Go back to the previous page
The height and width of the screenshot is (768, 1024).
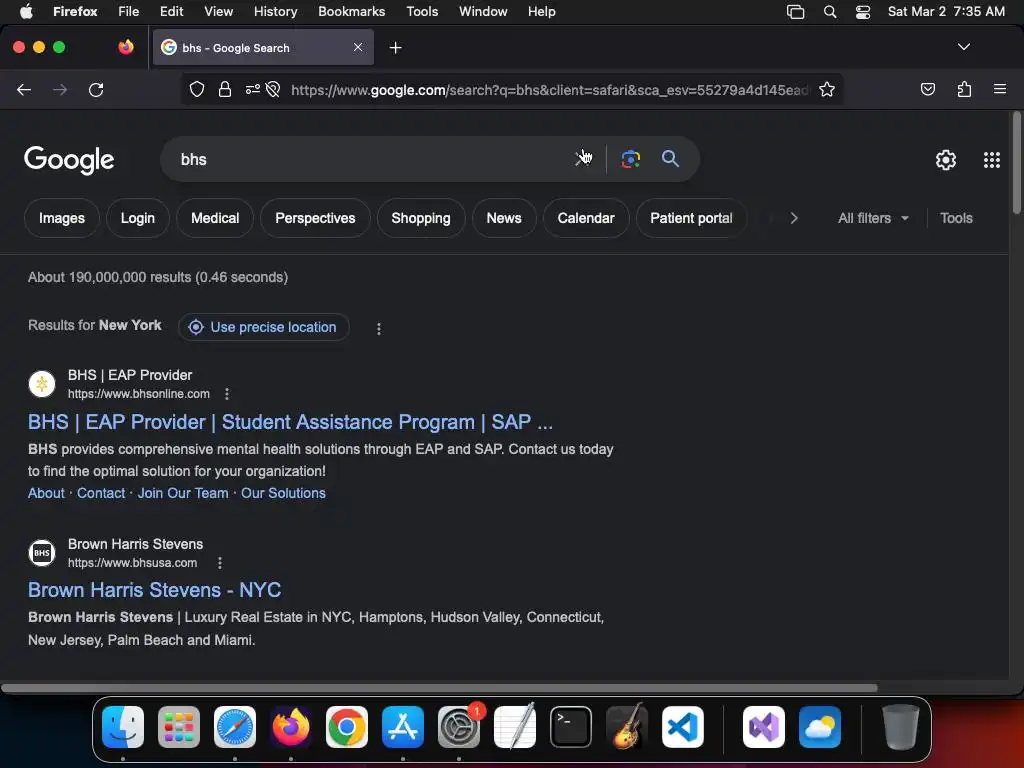pyautogui.click(x=24, y=89)
